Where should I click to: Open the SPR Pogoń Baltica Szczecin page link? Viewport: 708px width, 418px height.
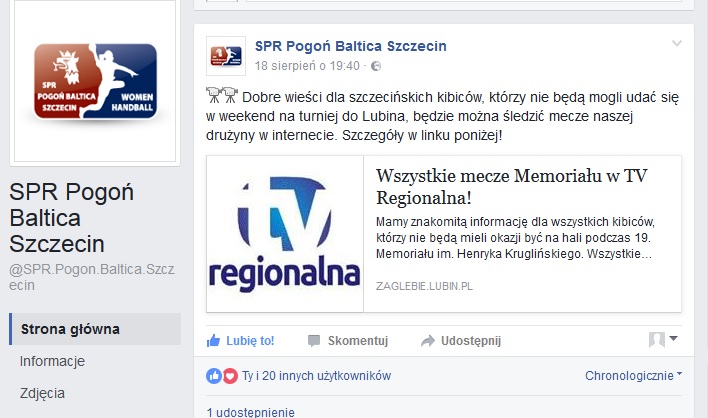pos(350,46)
